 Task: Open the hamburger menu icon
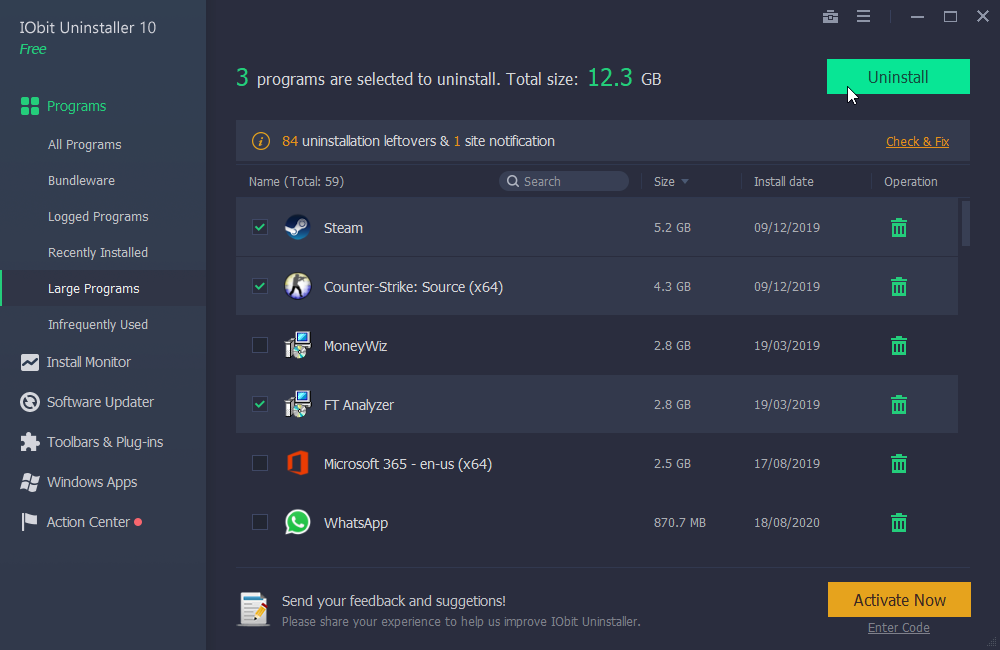[x=864, y=17]
